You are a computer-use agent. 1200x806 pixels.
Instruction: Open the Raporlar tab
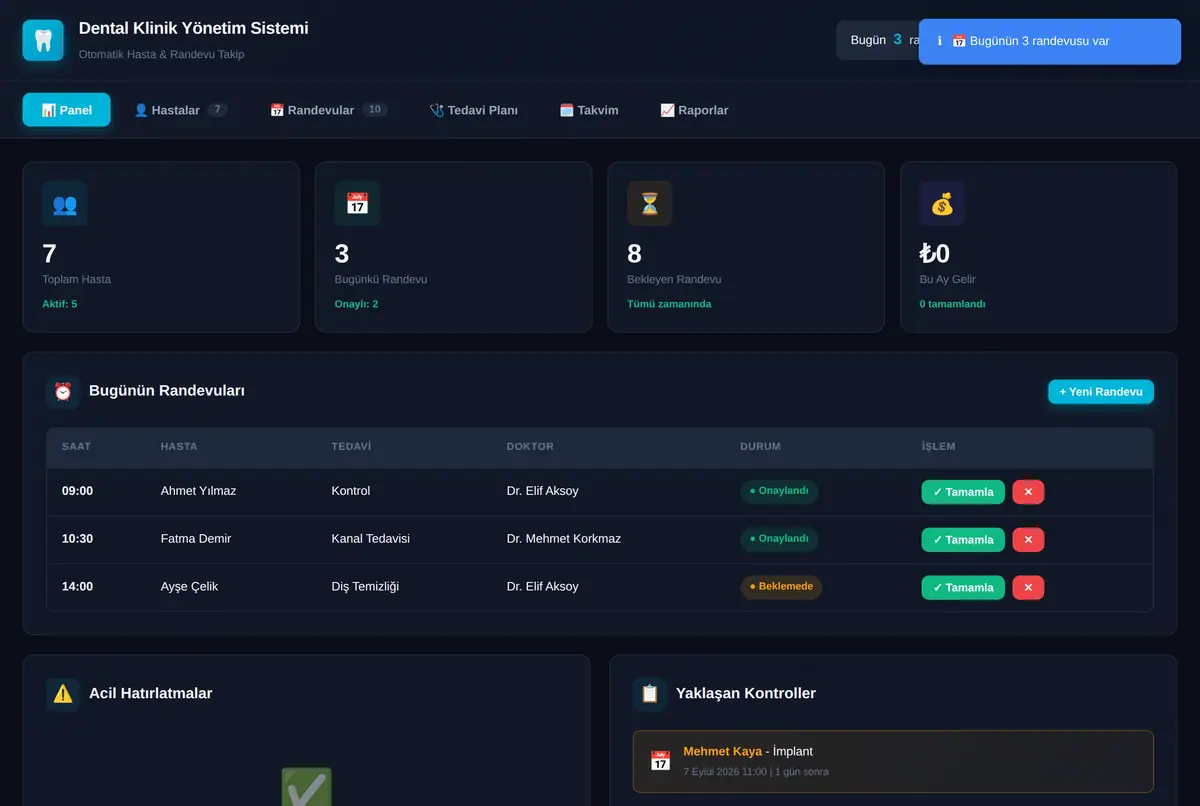tap(694, 110)
